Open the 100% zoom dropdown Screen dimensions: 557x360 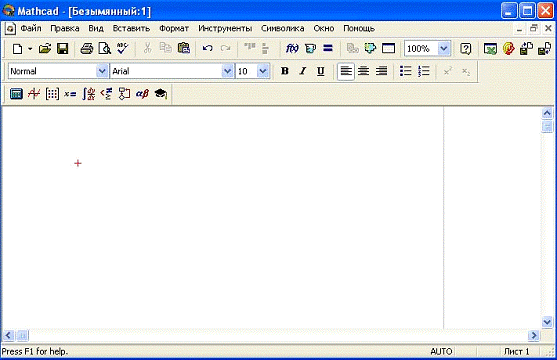pyautogui.click(x=444, y=48)
